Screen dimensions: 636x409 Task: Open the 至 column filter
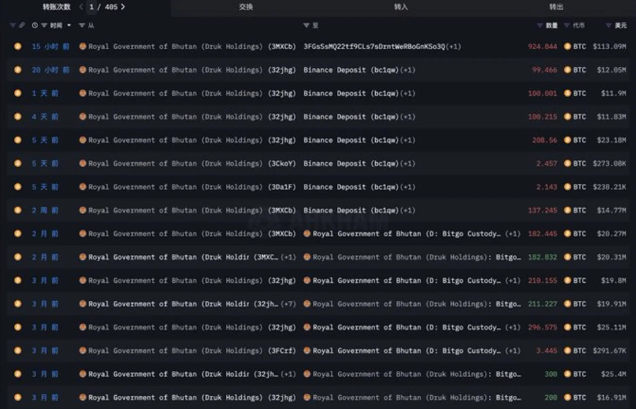pyautogui.click(x=306, y=25)
